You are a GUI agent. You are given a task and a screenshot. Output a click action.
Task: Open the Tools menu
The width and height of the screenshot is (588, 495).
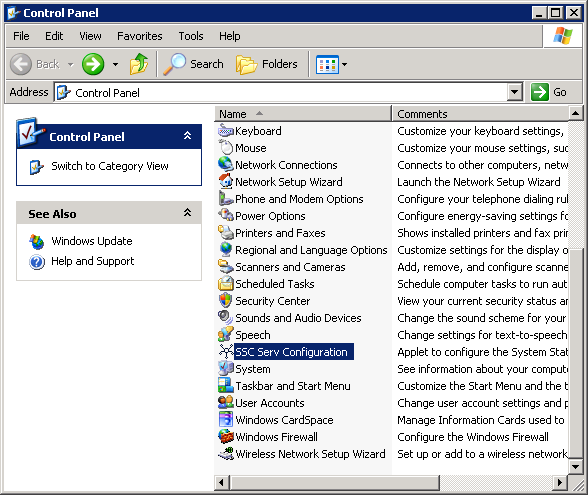tap(190, 36)
